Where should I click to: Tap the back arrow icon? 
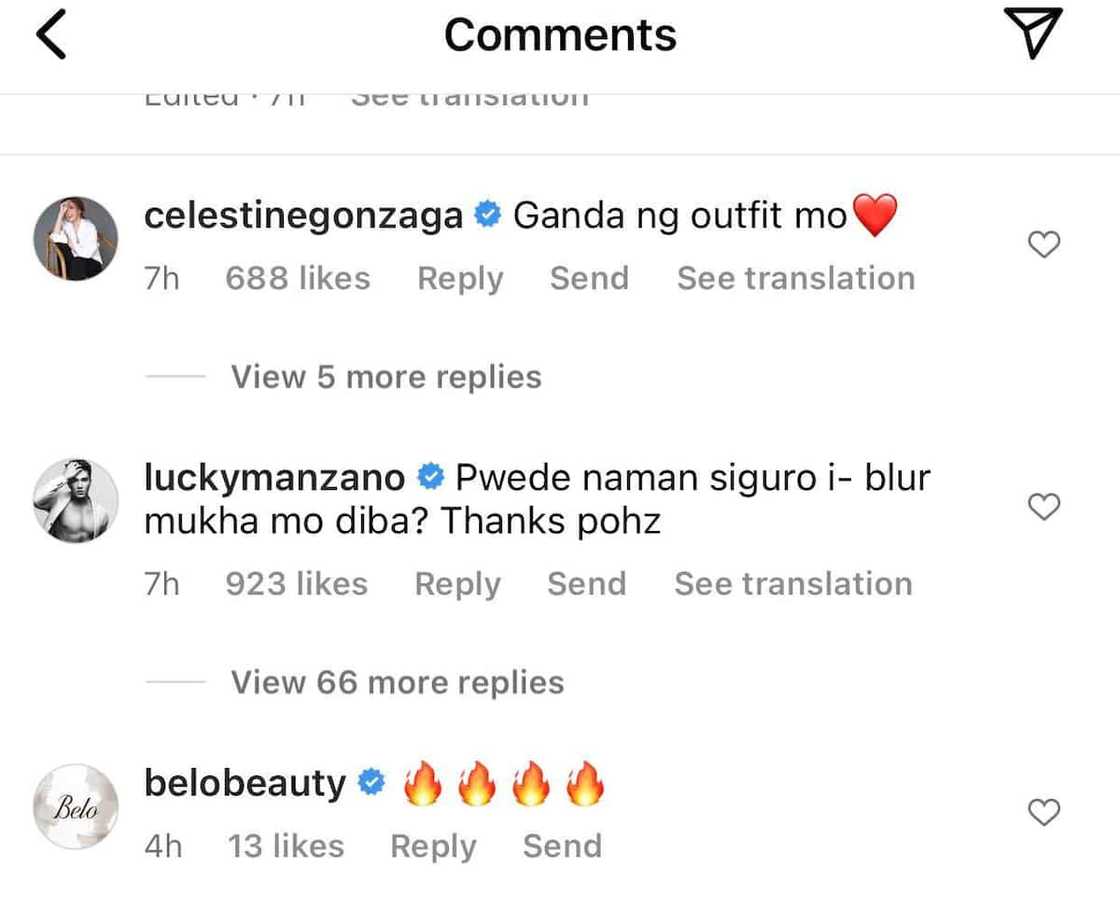click(x=51, y=37)
